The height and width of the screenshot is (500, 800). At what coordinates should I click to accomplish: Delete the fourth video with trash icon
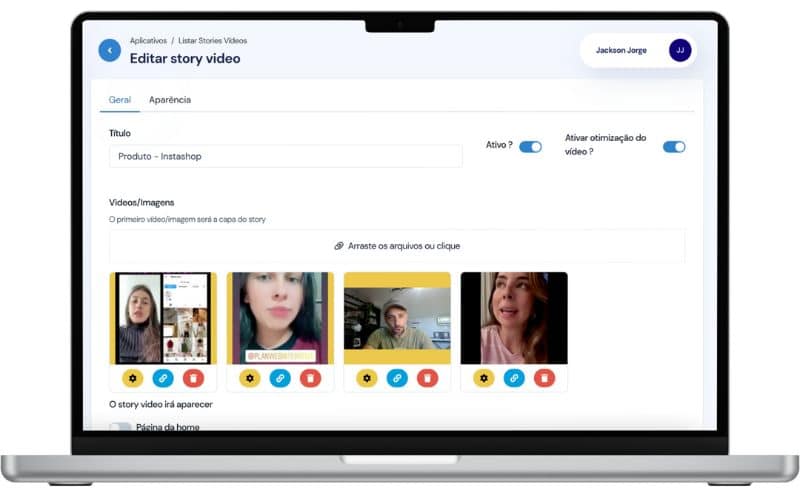(544, 378)
